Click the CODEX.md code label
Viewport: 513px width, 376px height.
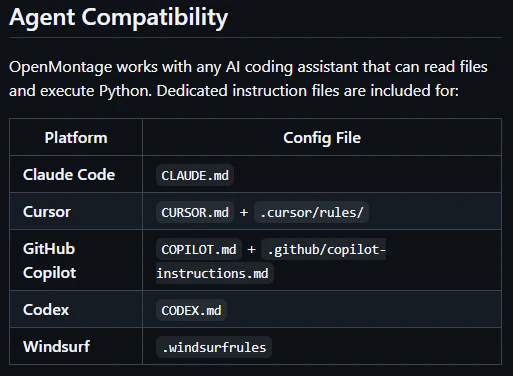click(191, 310)
